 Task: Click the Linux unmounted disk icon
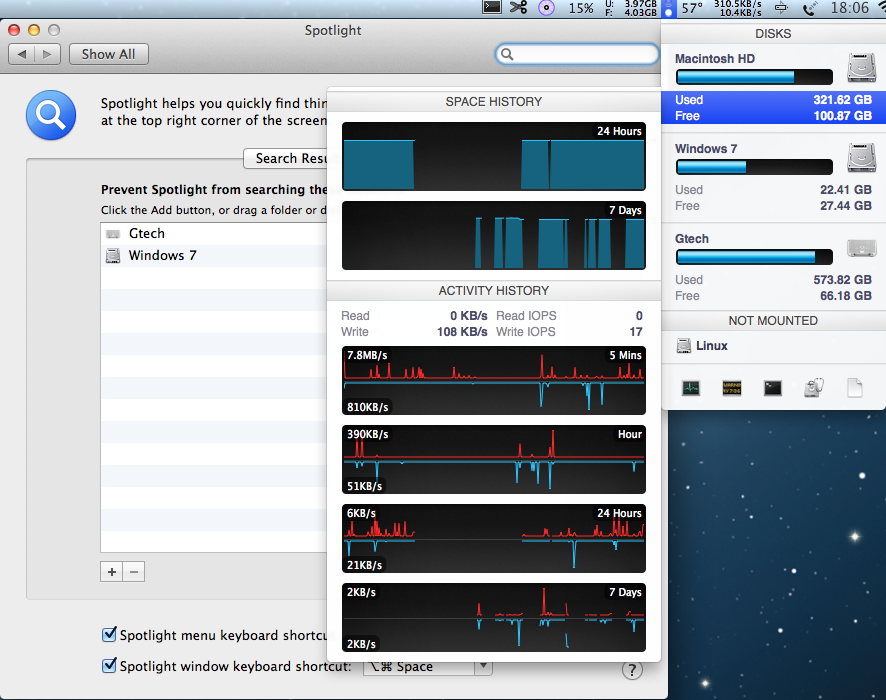684,346
